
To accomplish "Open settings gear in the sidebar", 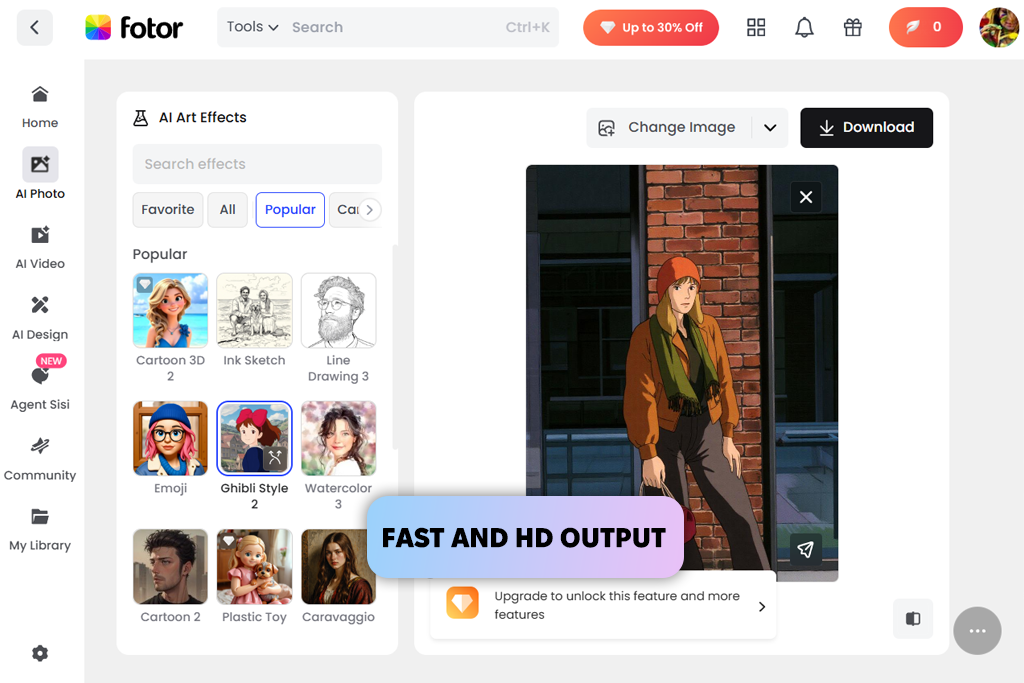I will click(x=40, y=653).
